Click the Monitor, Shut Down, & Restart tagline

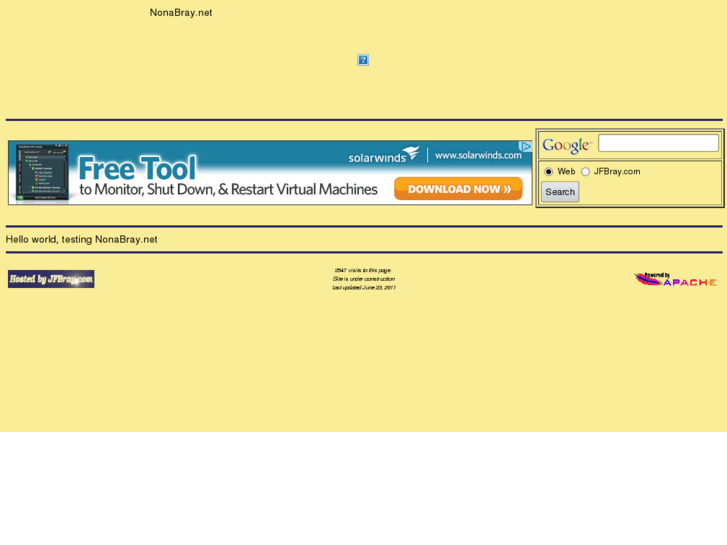click(228, 189)
